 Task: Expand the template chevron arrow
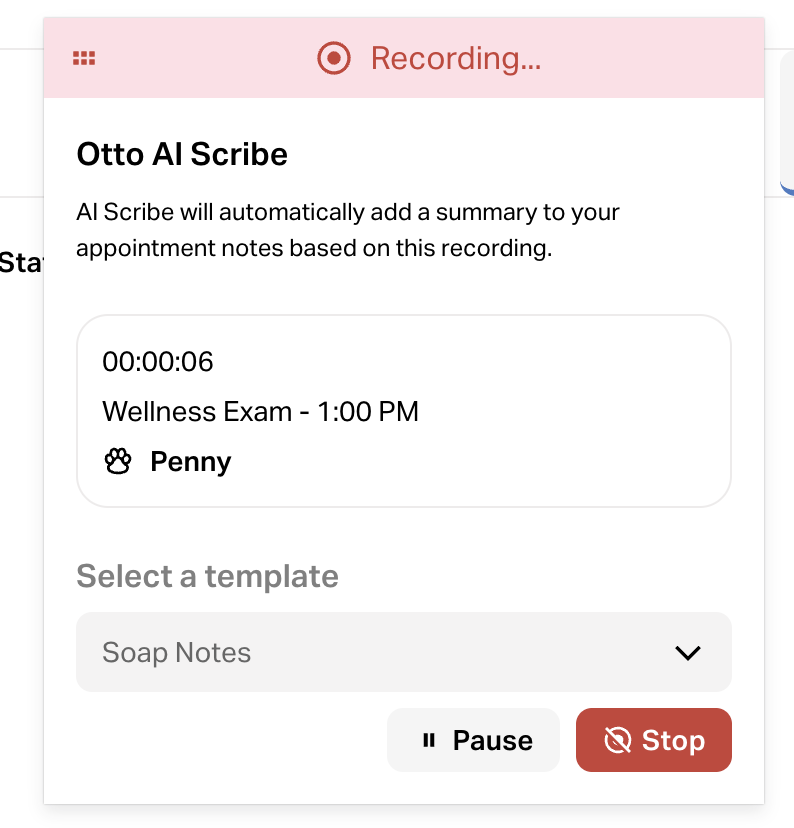tap(687, 653)
